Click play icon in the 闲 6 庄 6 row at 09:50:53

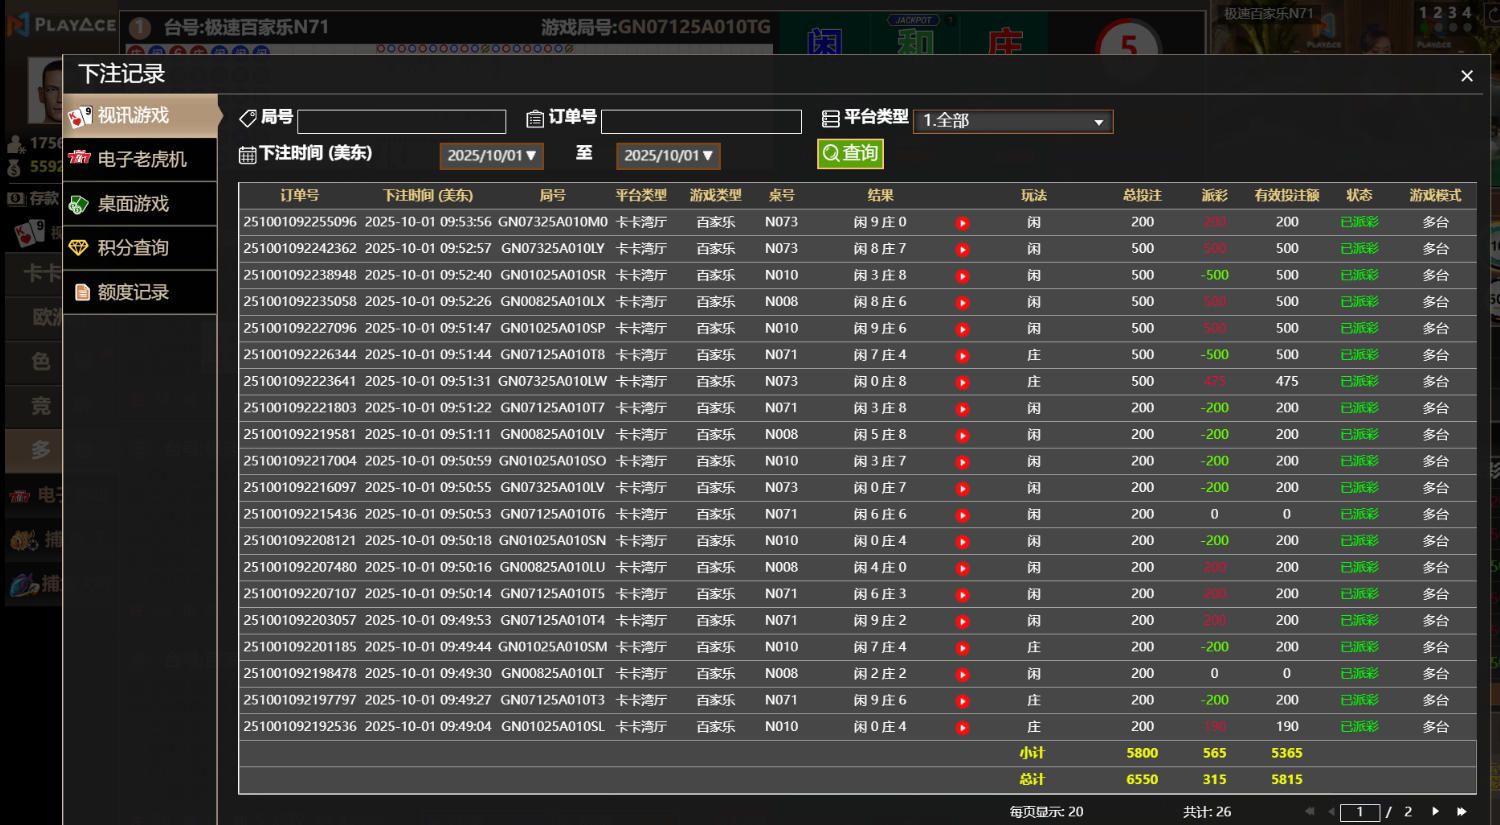(962, 515)
